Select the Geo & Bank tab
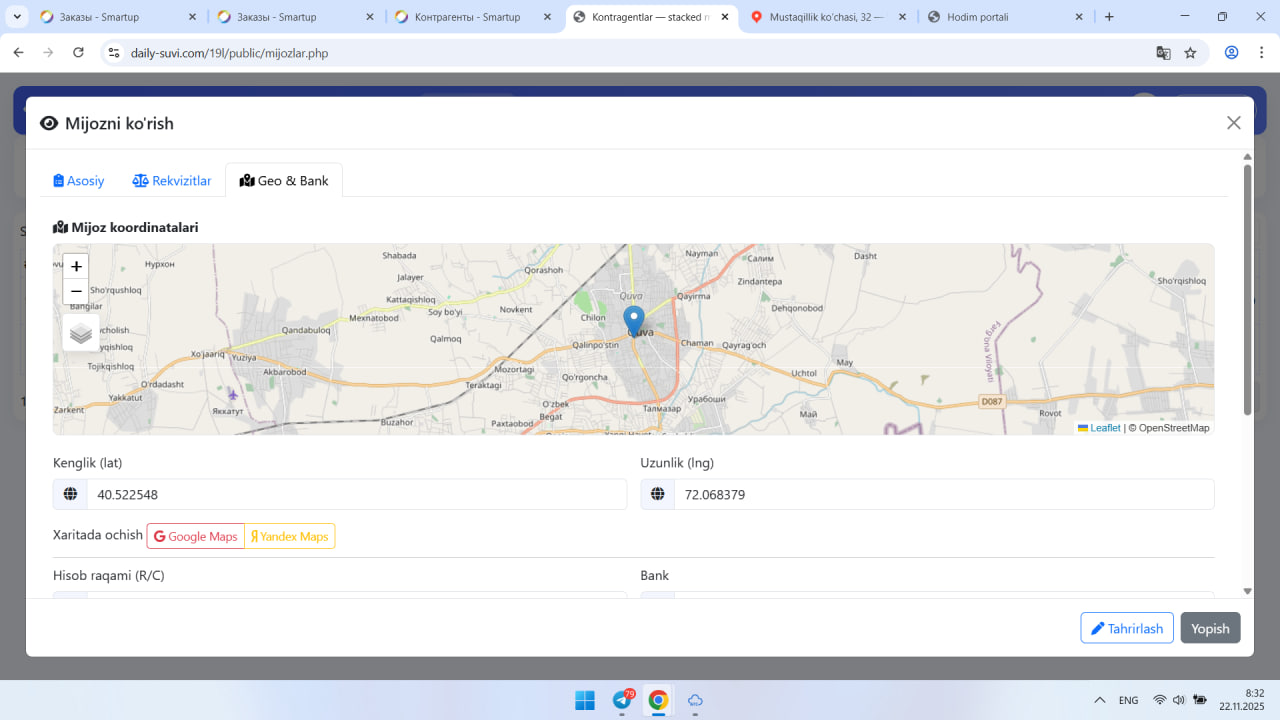Image resolution: width=1280 pixels, height=720 pixels. tap(284, 181)
